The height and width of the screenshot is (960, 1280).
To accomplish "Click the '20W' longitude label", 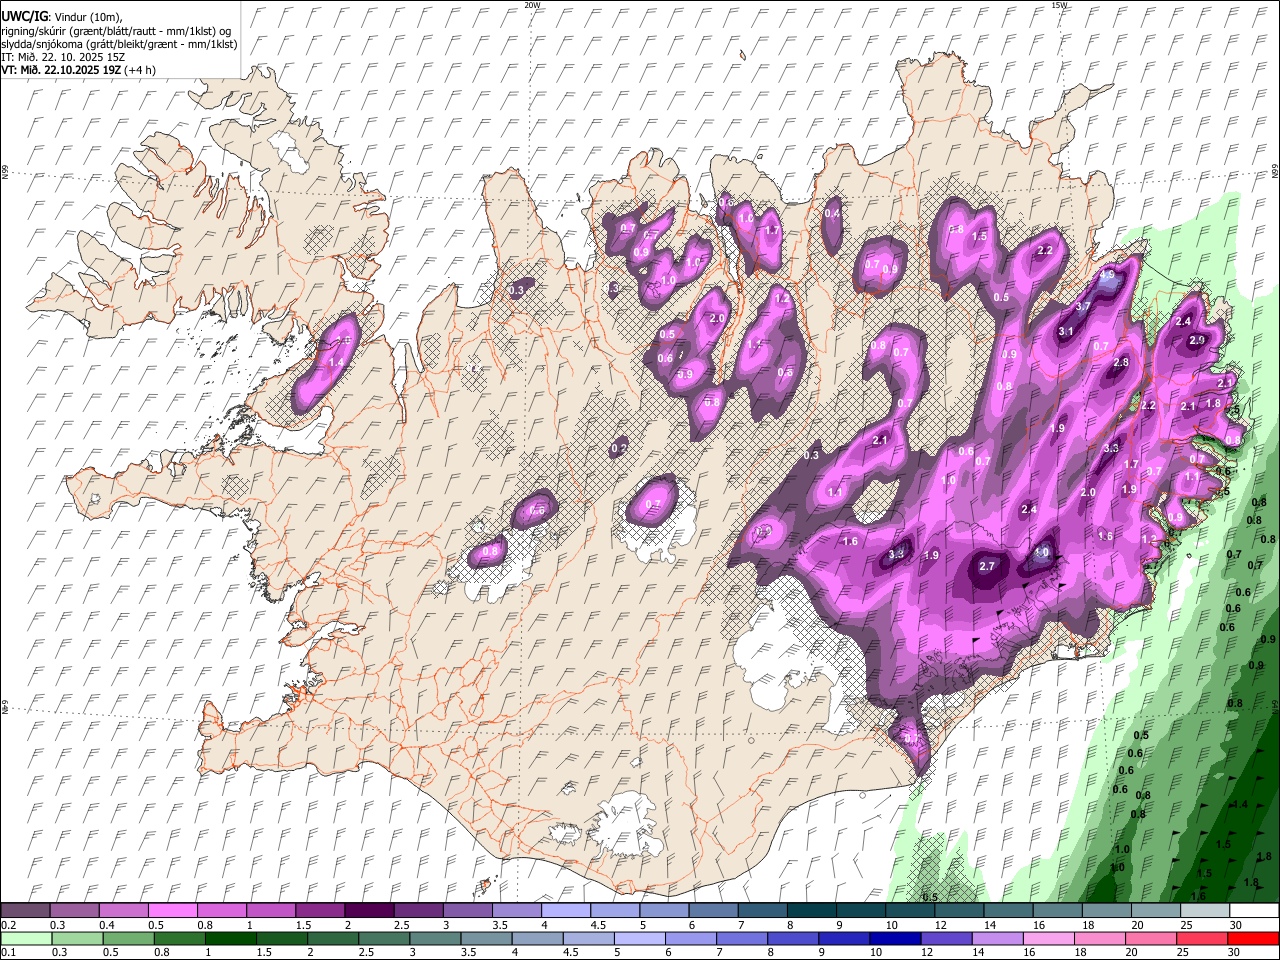I will (x=532, y=5).
